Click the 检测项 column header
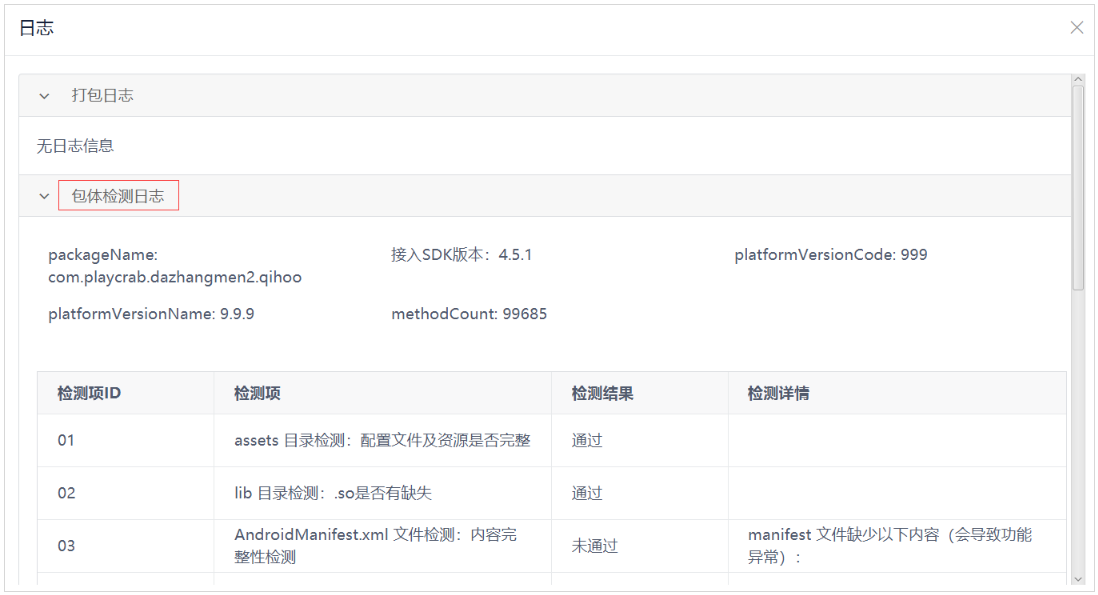This screenshot has height=595, width=1098. coord(257,393)
